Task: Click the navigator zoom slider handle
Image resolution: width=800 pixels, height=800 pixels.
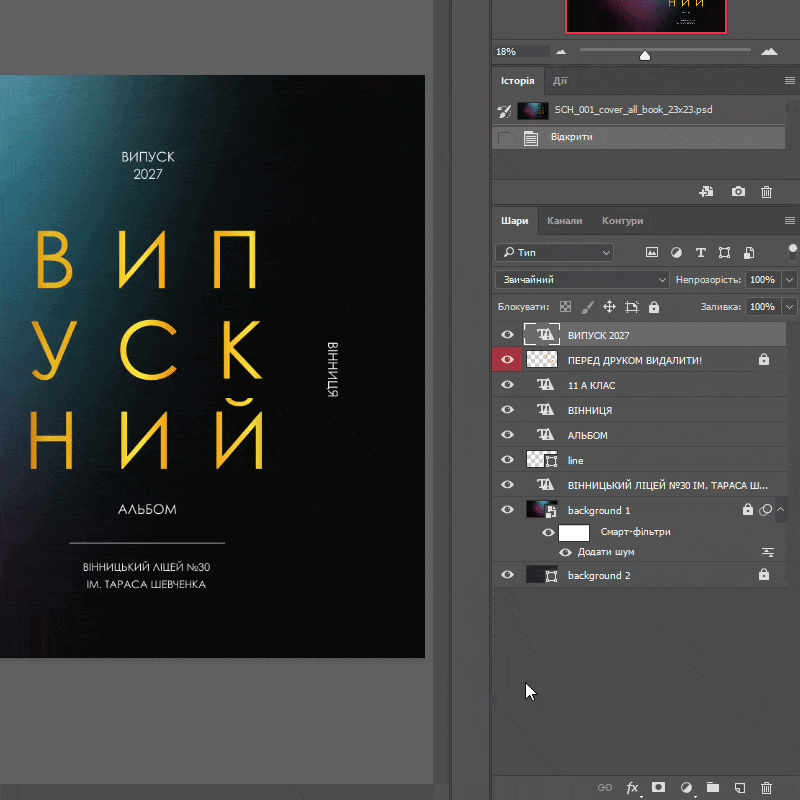Action: click(645, 55)
